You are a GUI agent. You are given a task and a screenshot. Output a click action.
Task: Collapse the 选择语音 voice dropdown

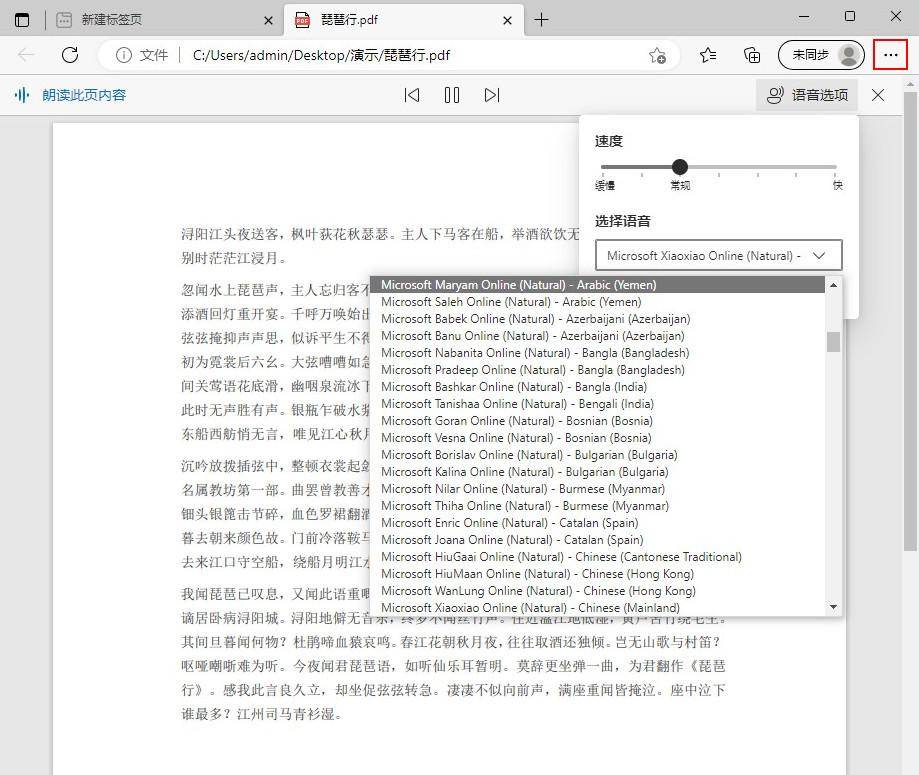(x=719, y=256)
